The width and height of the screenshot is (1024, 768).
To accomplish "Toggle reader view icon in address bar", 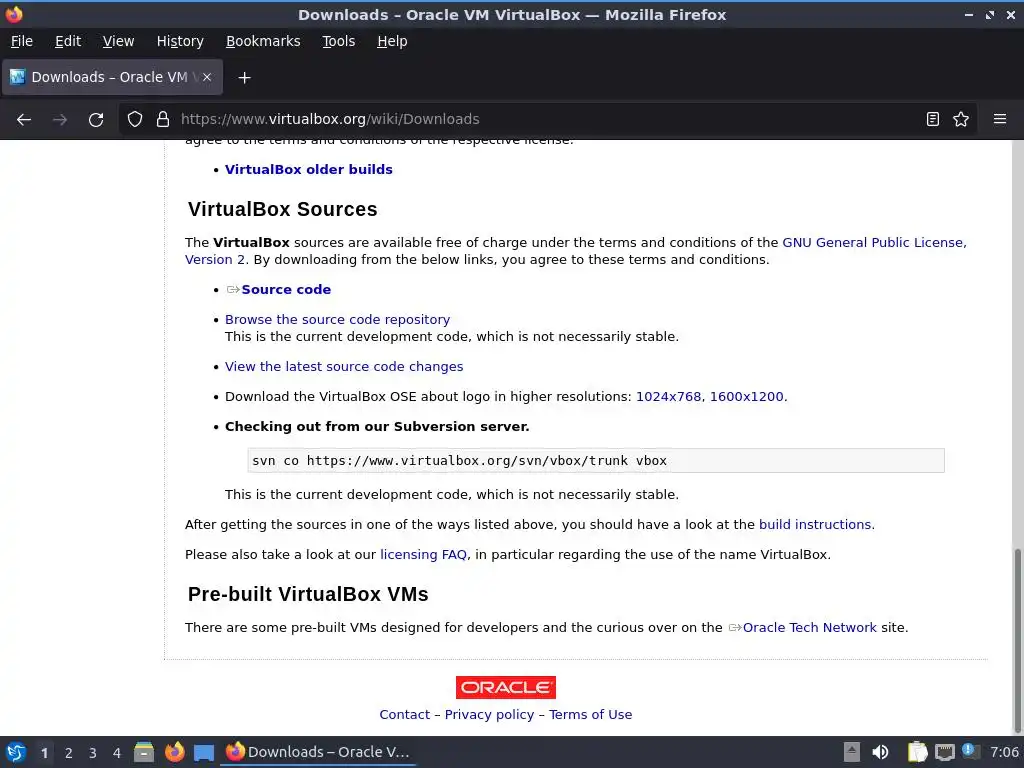I will coord(933,119).
